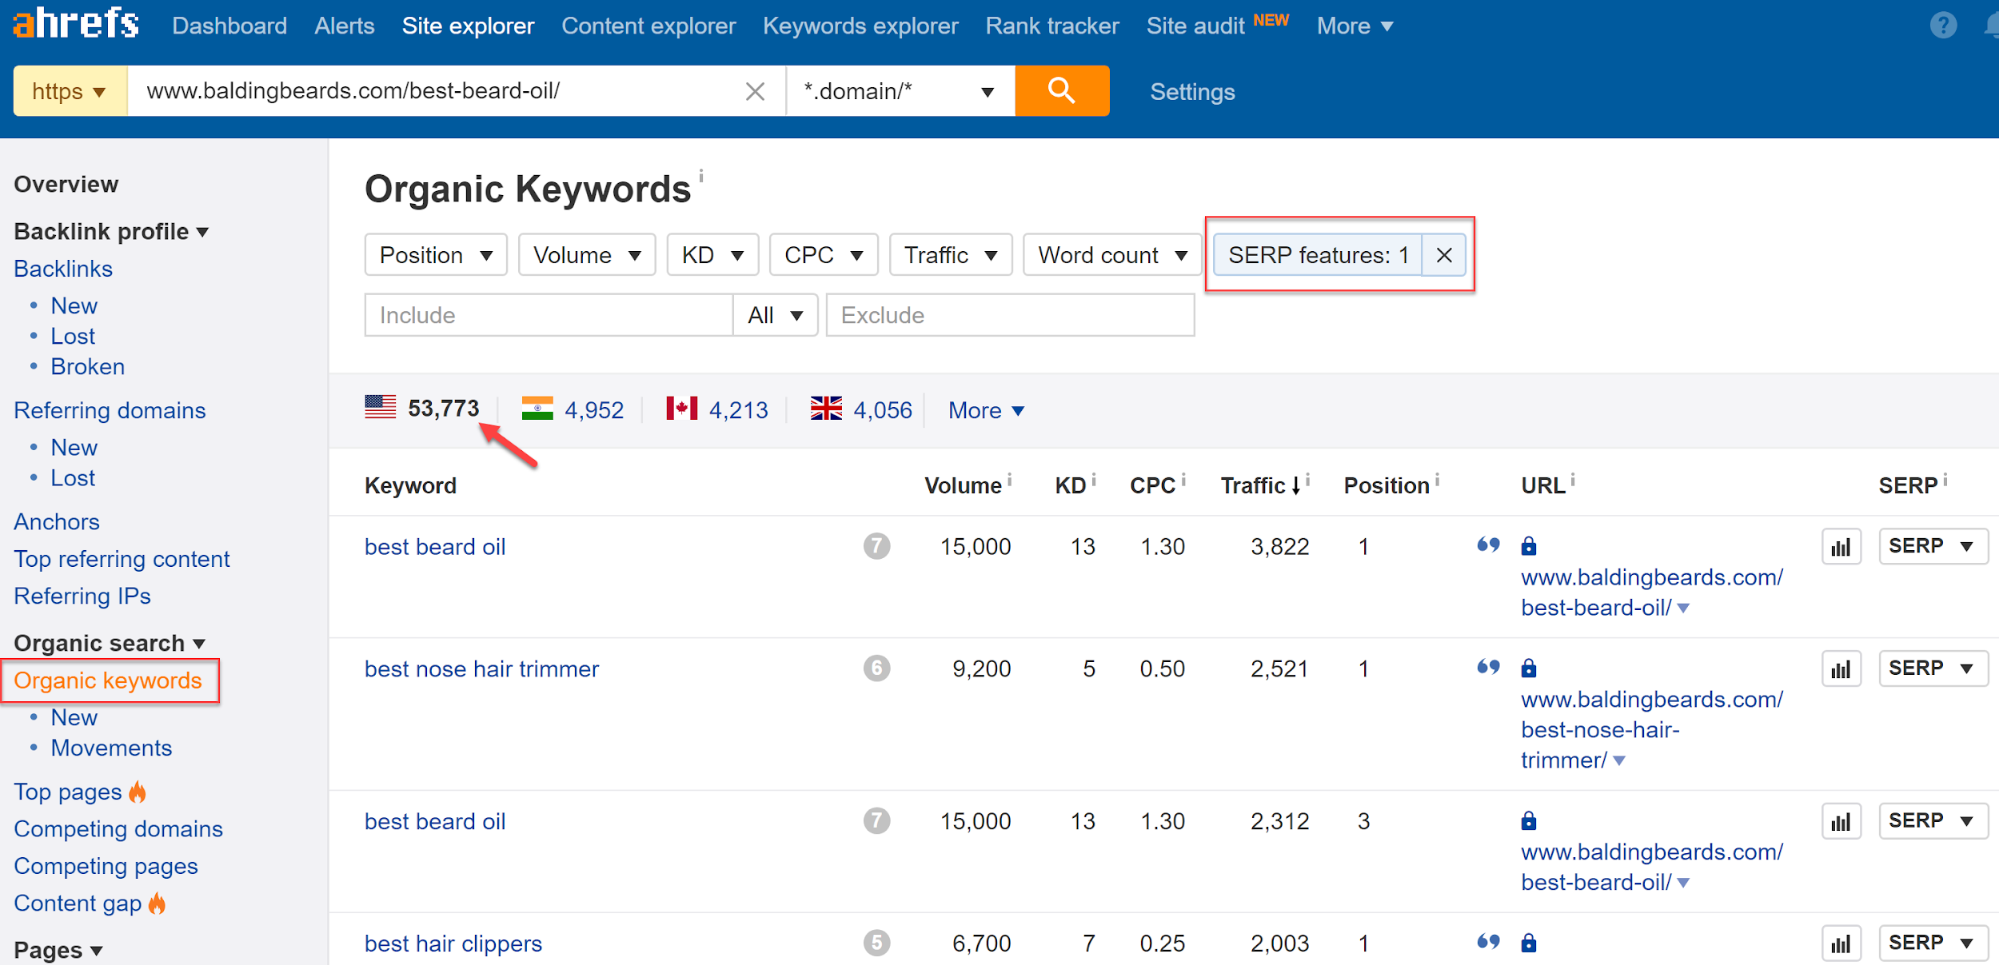Image resolution: width=1999 pixels, height=966 pixels.
Task: Click featured snippet quote icon in best nose hair trimmer row
Action: pyautogui.click(x=1488, y=667)
